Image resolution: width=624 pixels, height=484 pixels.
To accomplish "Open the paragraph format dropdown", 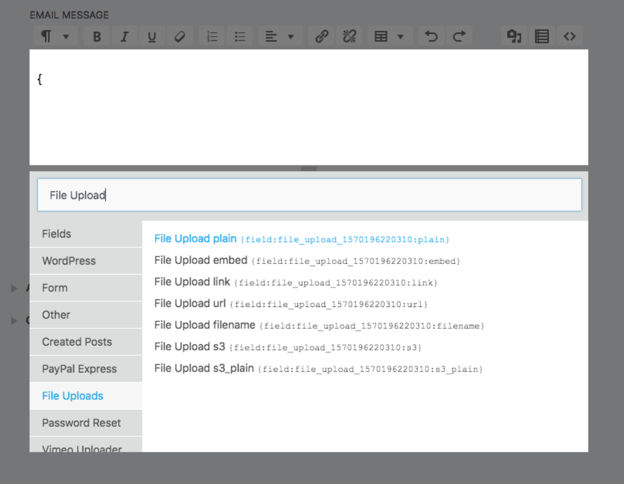I will coord(55,37).
